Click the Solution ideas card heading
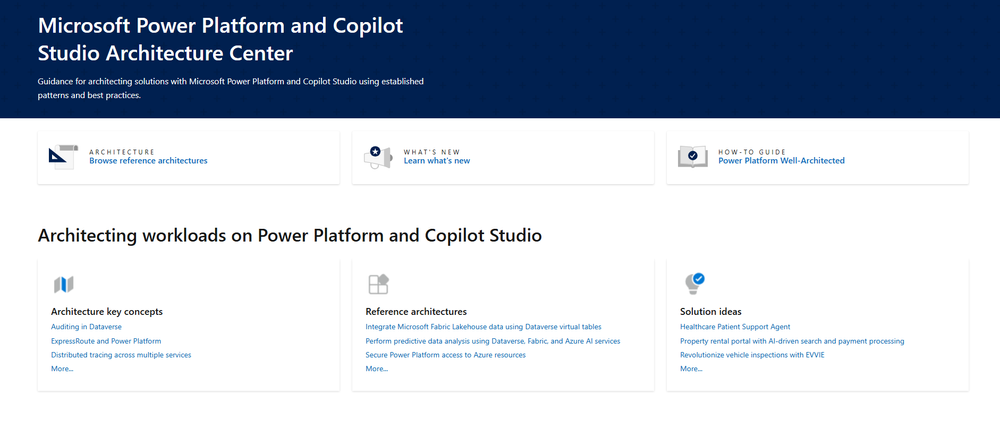The height and width of the screenshot is (439, 1000). [710, 312]
